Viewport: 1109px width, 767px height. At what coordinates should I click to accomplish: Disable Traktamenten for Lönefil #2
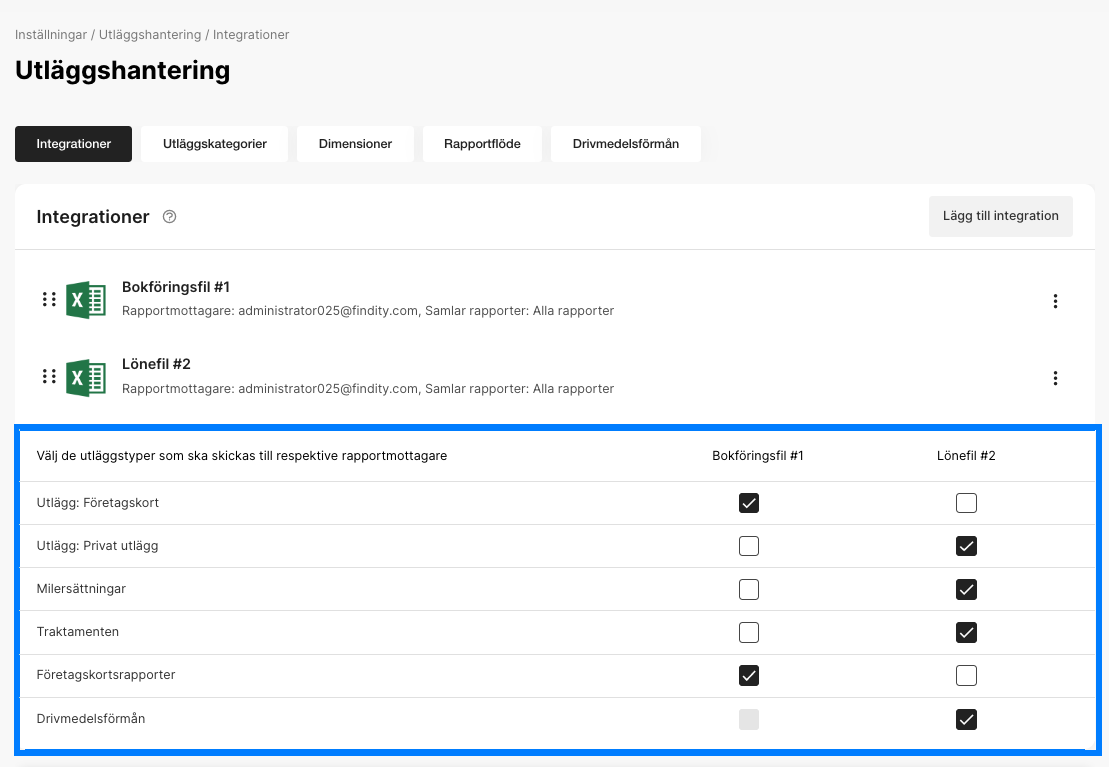point(966,632)
